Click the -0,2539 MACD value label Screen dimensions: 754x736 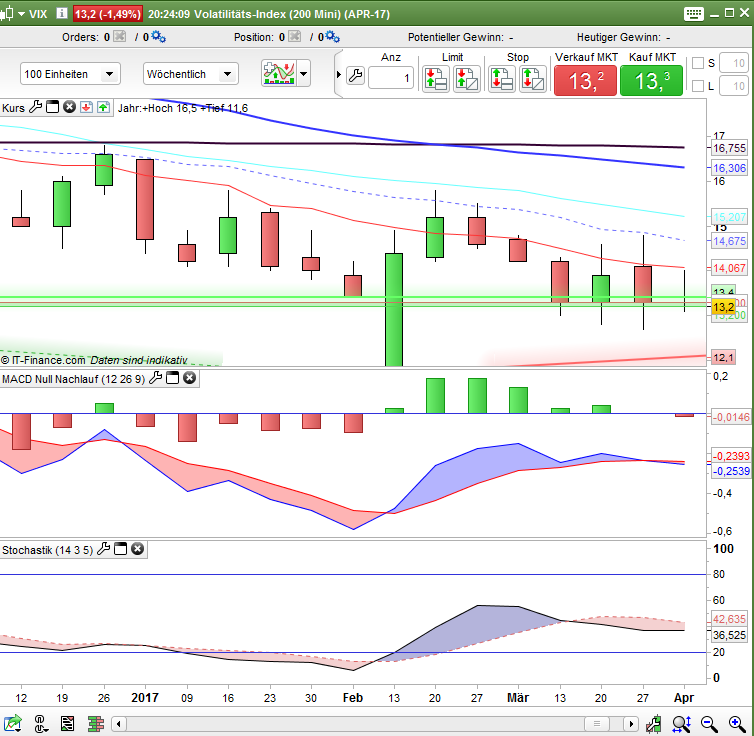click(x=731, y=471)
